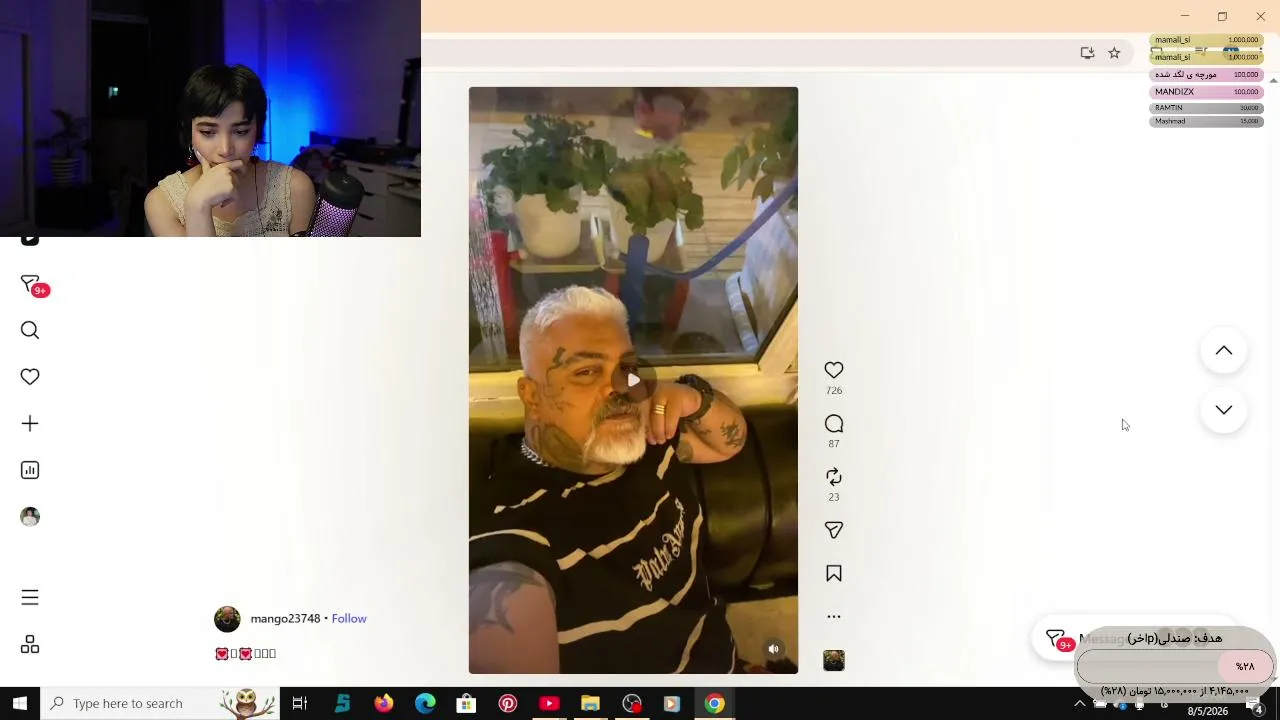Open the Windows notification center
1280x720 pixels.
click(x=1256, y=704)
